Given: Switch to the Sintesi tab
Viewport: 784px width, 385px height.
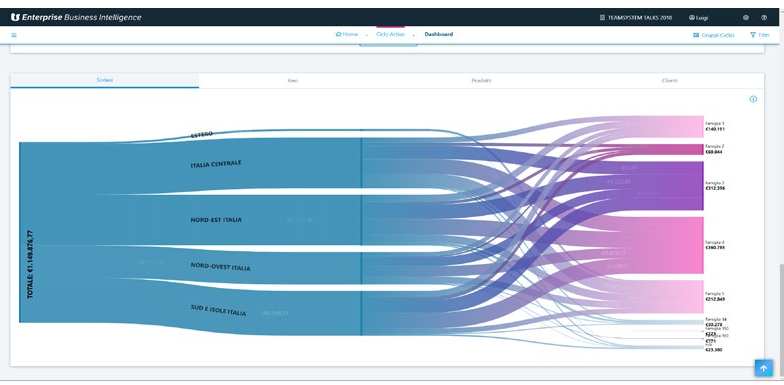Looking at the screenshot, I should click(104, 80).
